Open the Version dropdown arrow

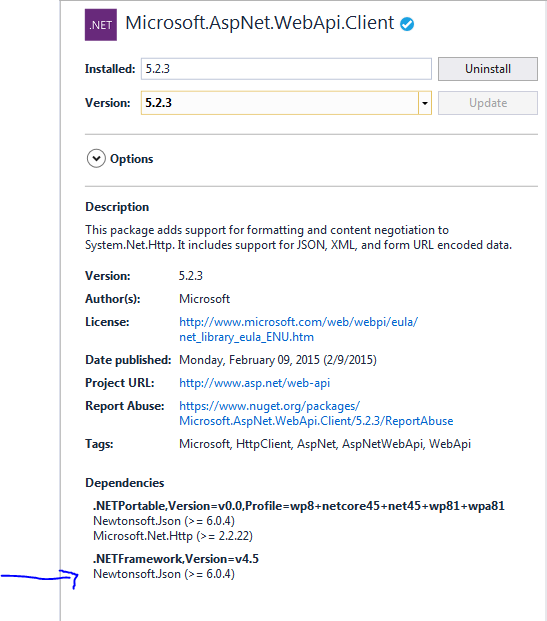pos(425,103)
